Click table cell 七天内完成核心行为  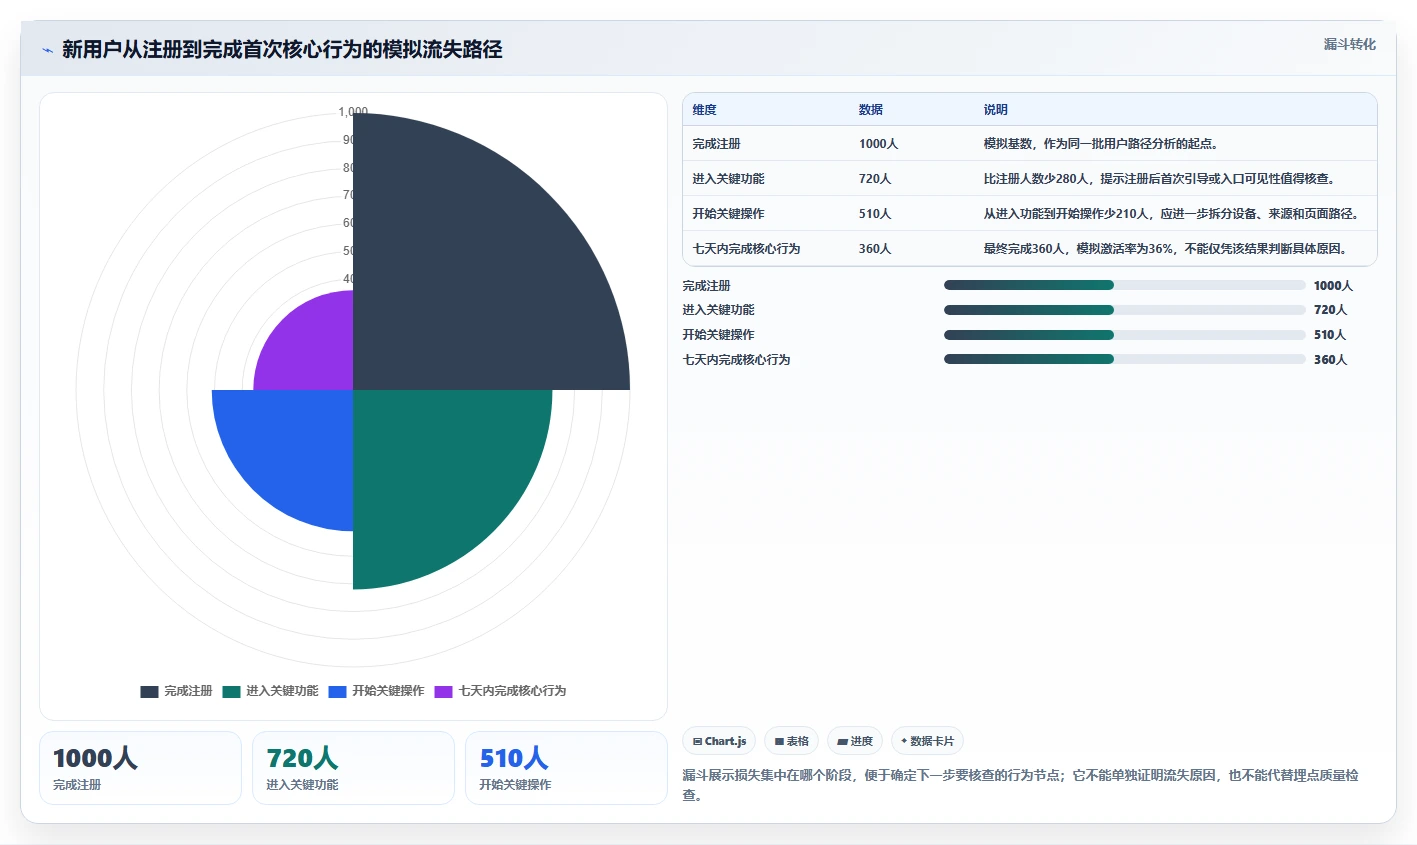(x=746, y=249)
